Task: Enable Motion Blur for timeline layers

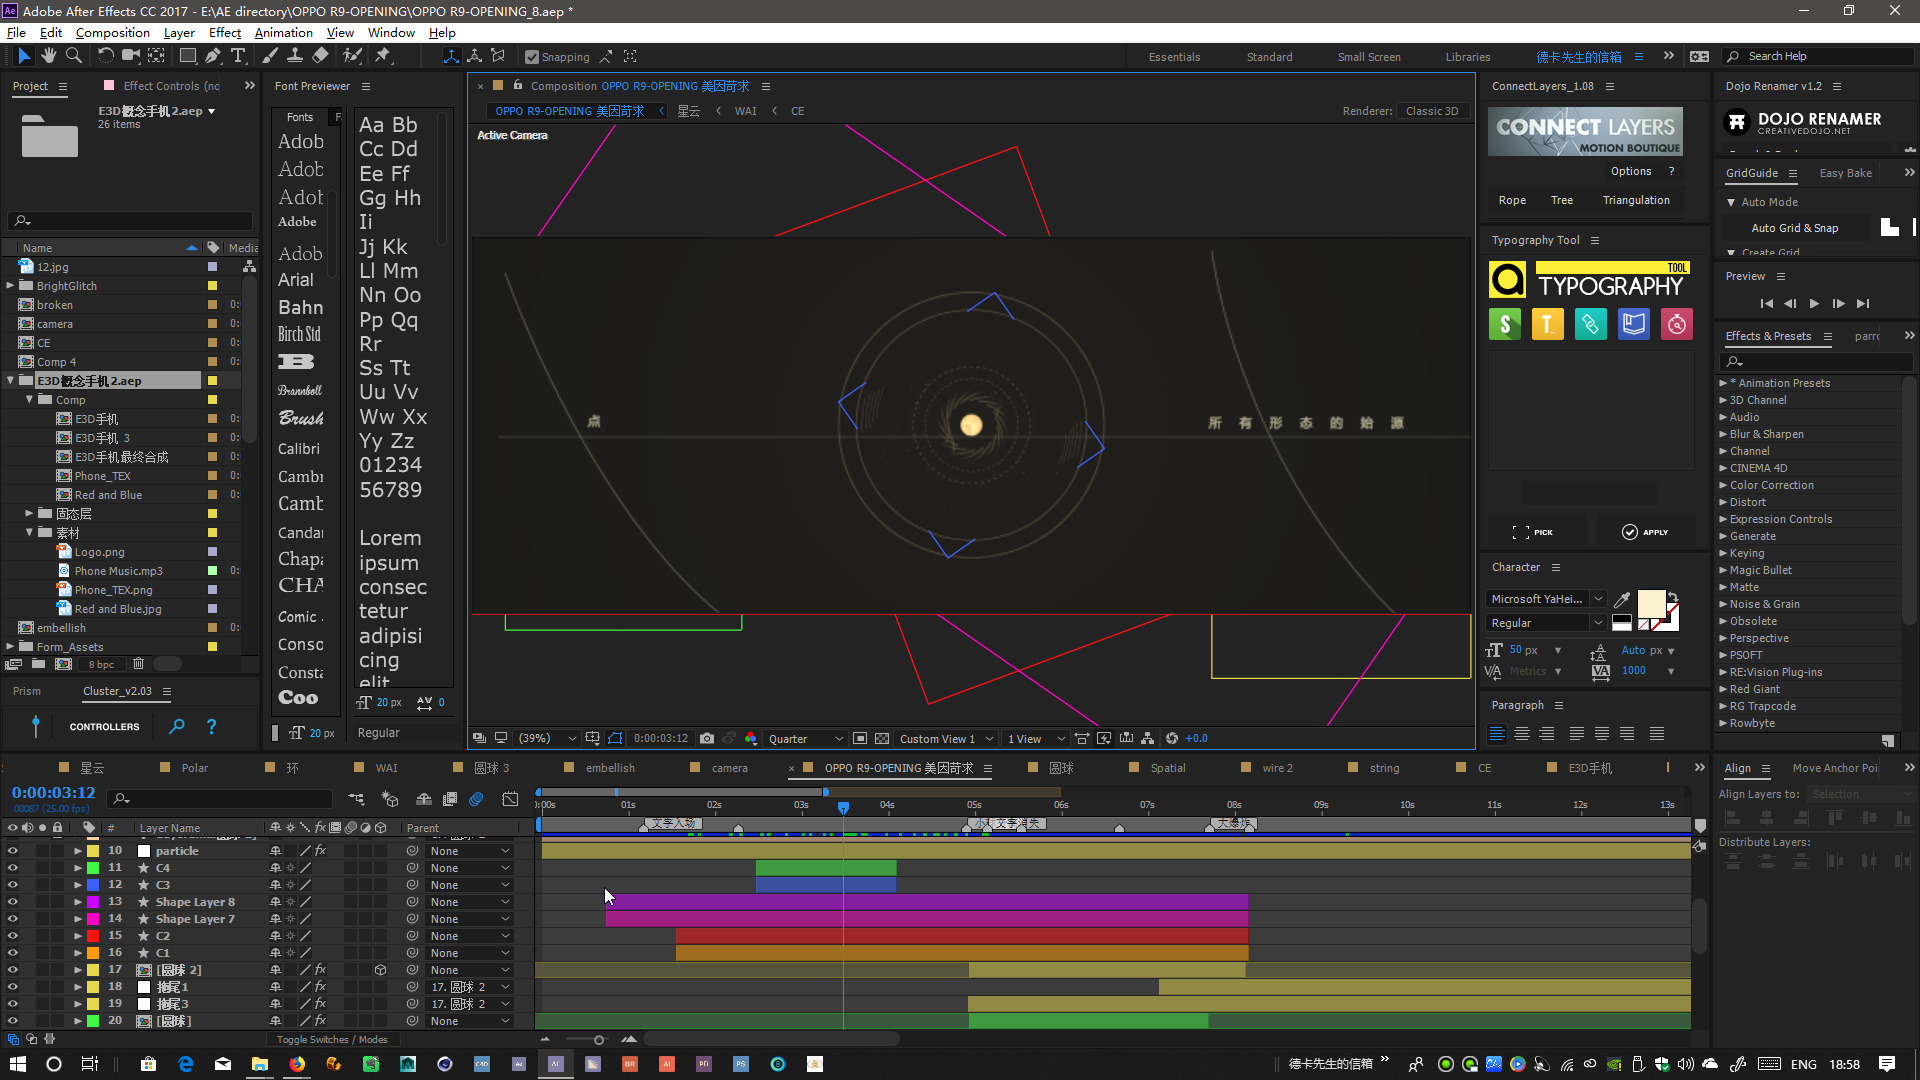Action: click(477, 799)
